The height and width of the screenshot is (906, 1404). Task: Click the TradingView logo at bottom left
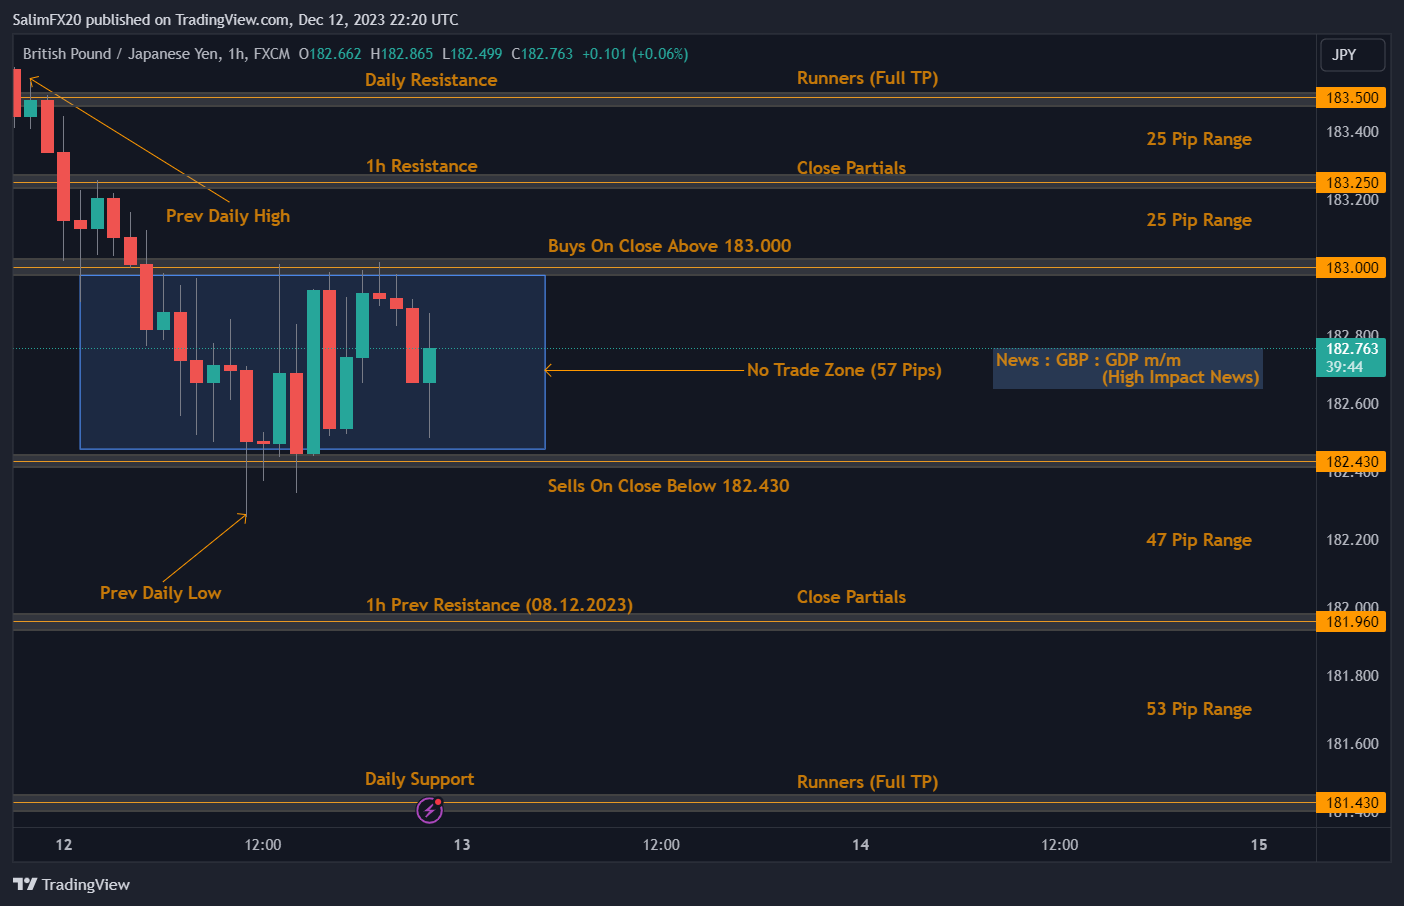click(x=71, y=884)
